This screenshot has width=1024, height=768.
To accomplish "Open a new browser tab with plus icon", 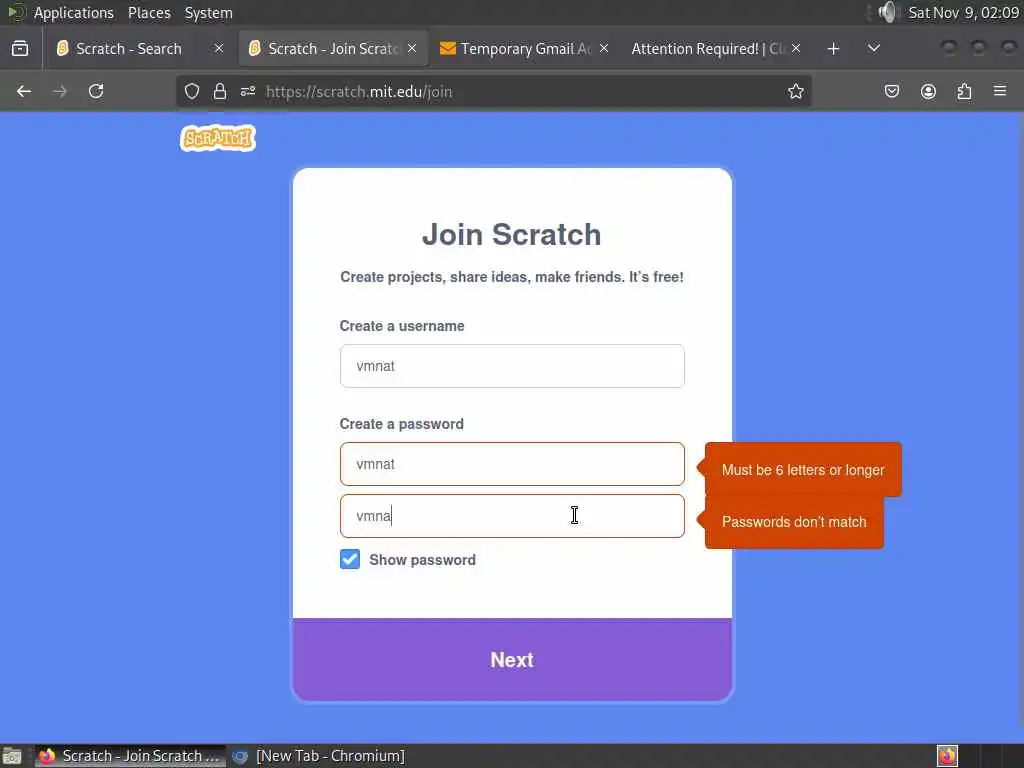I will [x=833, y=48].
